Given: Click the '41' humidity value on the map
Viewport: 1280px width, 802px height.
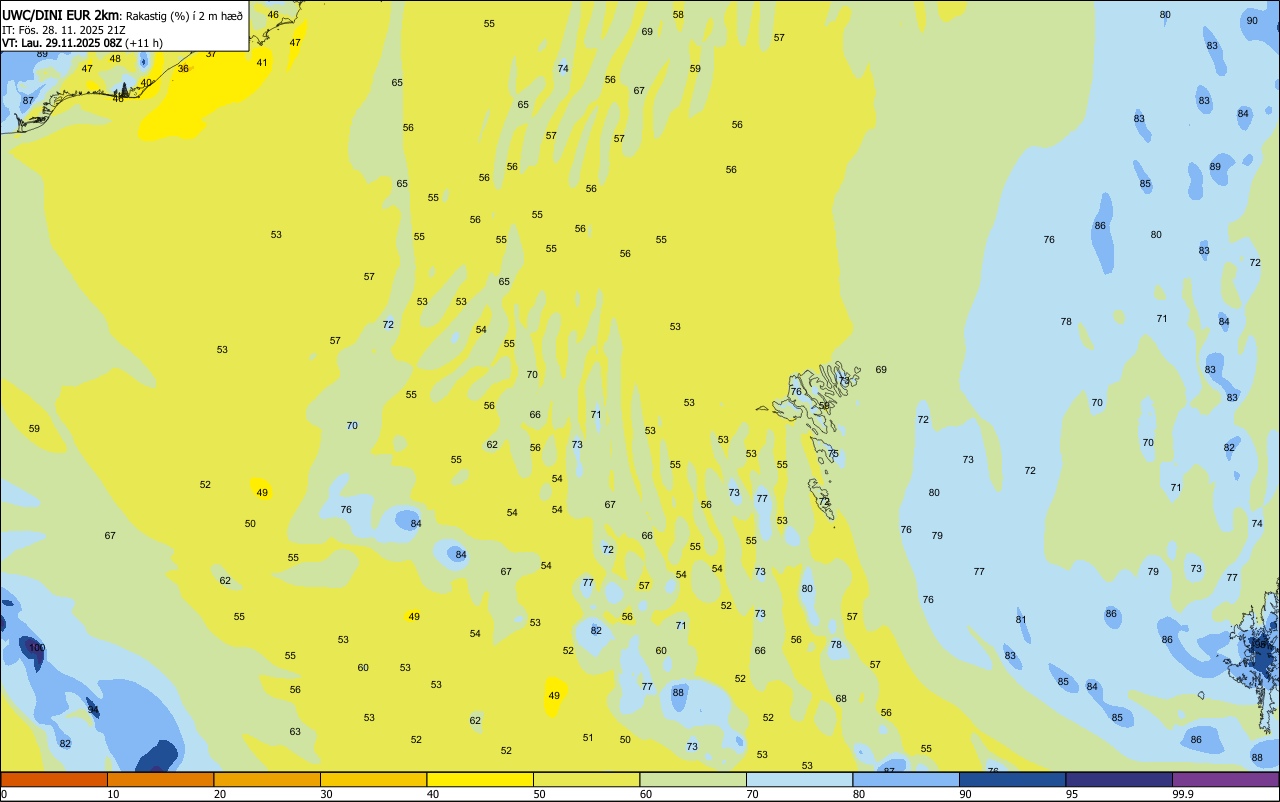Looking at the screenshot, I should [262, 63].
